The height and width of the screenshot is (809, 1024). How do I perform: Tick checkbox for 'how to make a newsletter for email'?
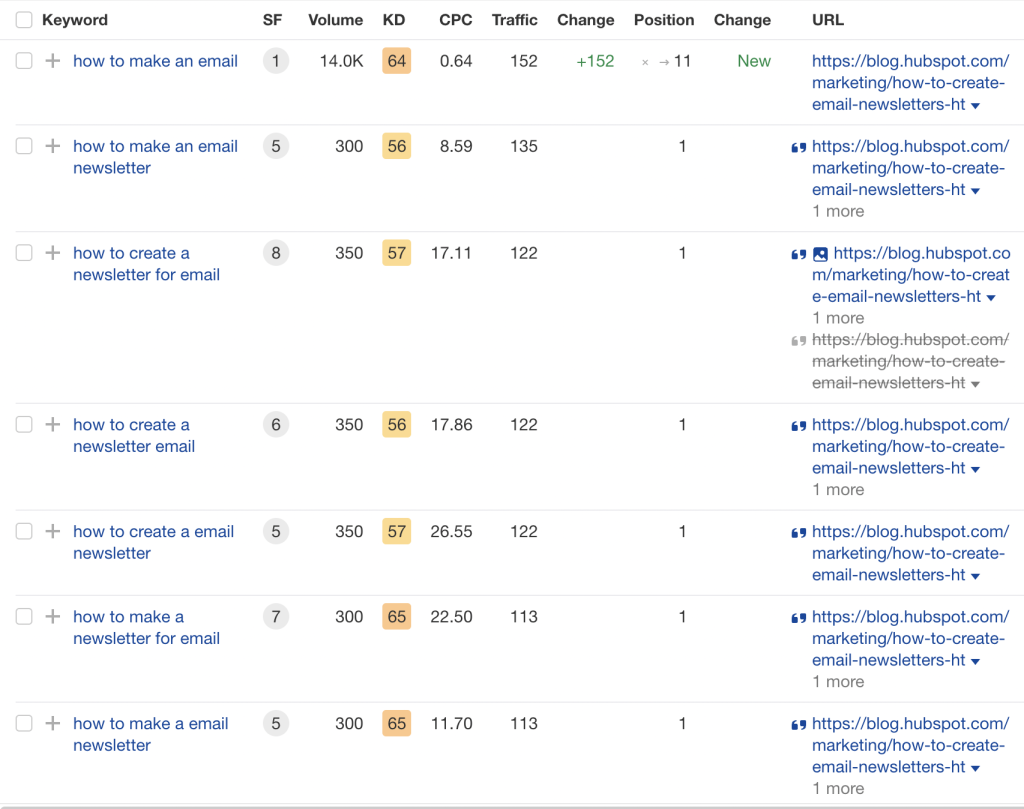click(24, 616)
